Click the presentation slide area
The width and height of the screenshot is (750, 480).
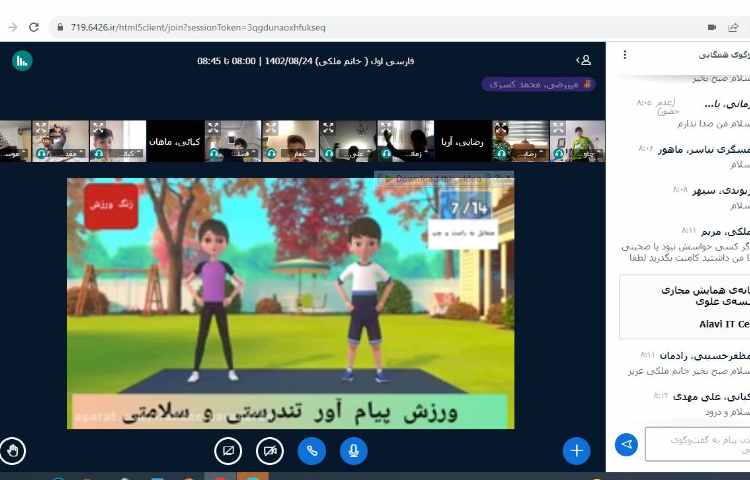tap(290, 303)
